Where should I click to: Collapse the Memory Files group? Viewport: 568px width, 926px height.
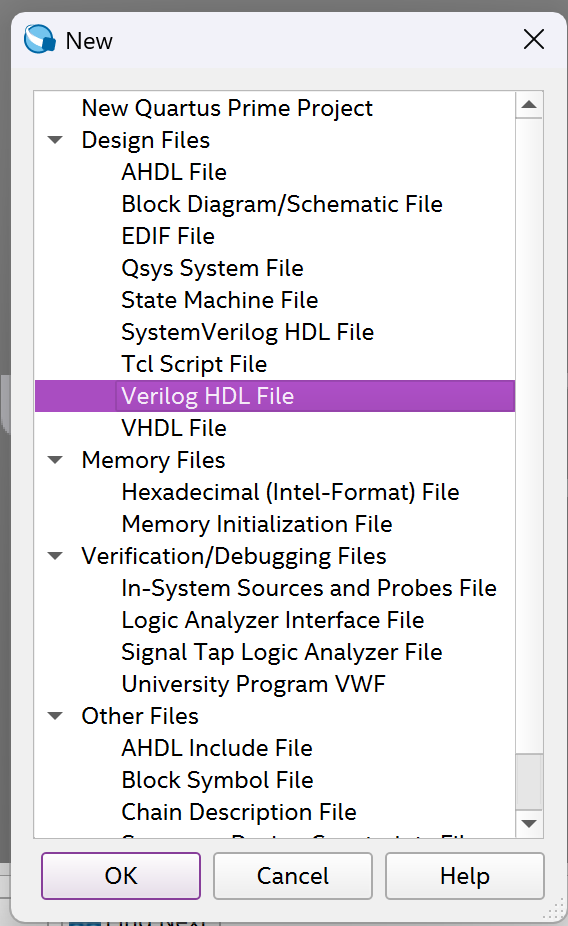[55, 460]
